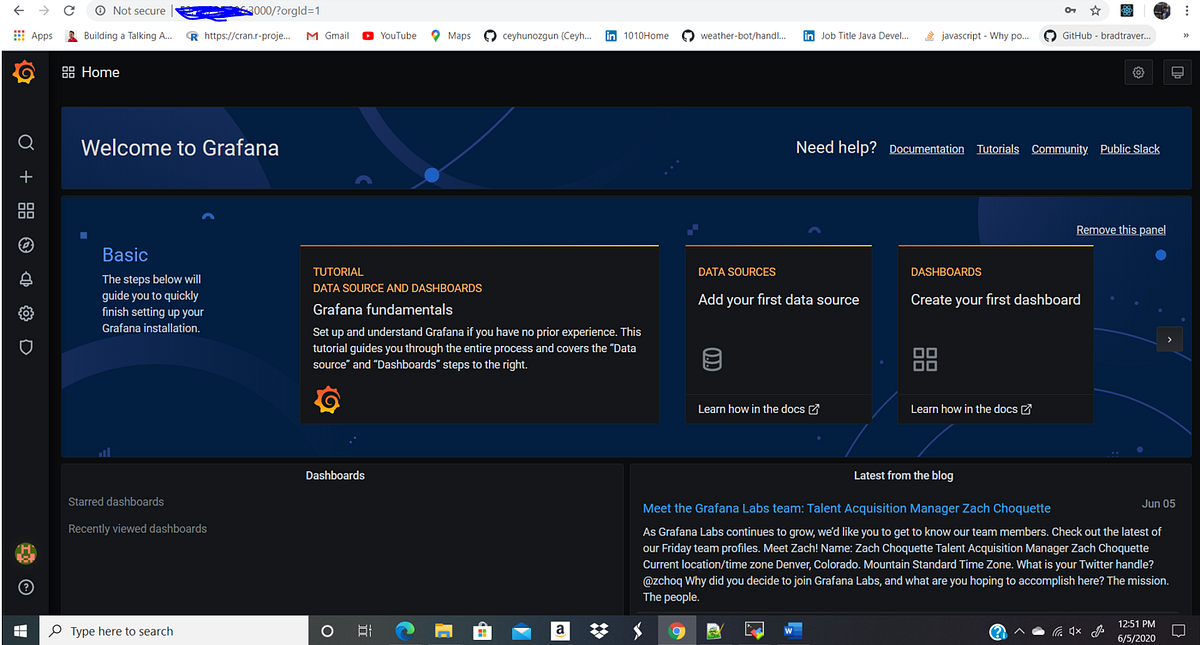Click Remove this panel link
Image resolution: width=1200 pixels, height=645 pixels.
pos(1120,229)
